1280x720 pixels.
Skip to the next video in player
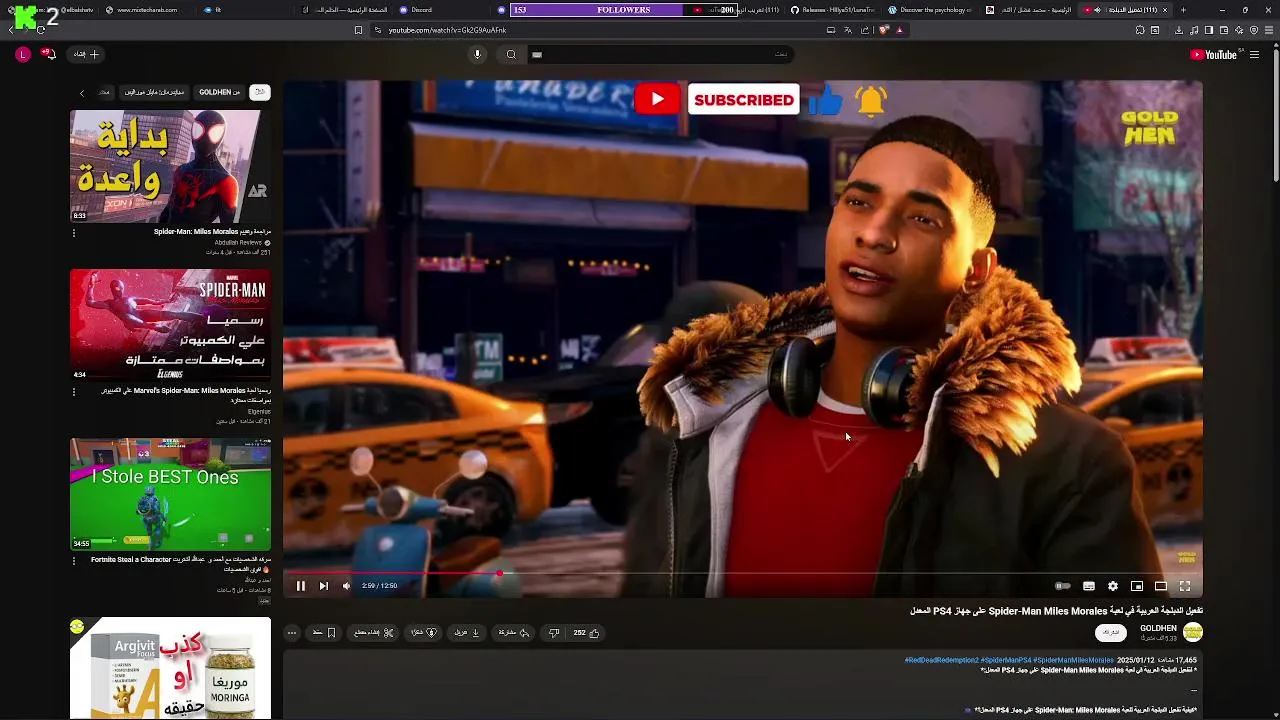323,586
